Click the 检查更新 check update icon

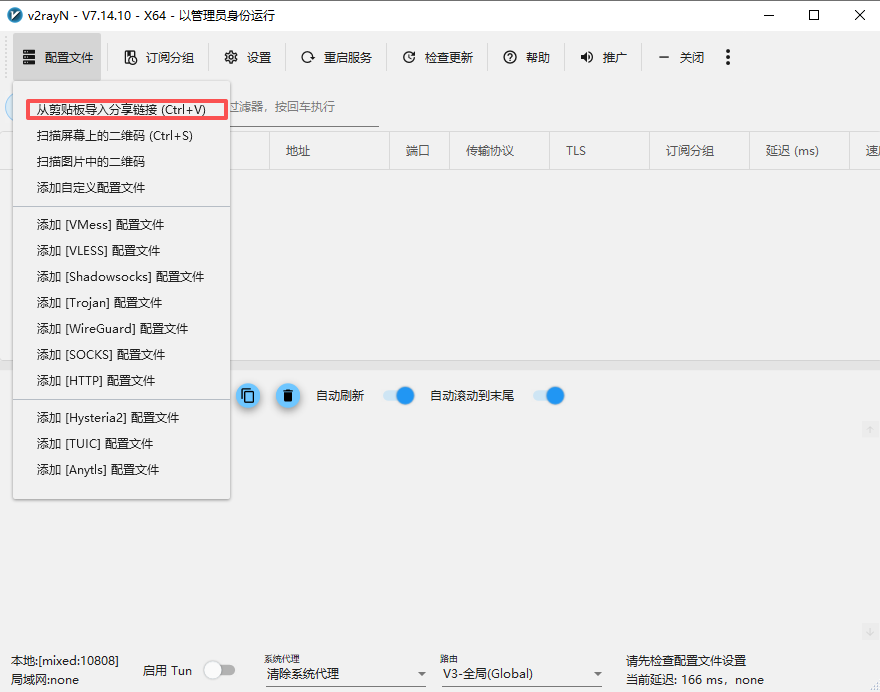(409, 58)
